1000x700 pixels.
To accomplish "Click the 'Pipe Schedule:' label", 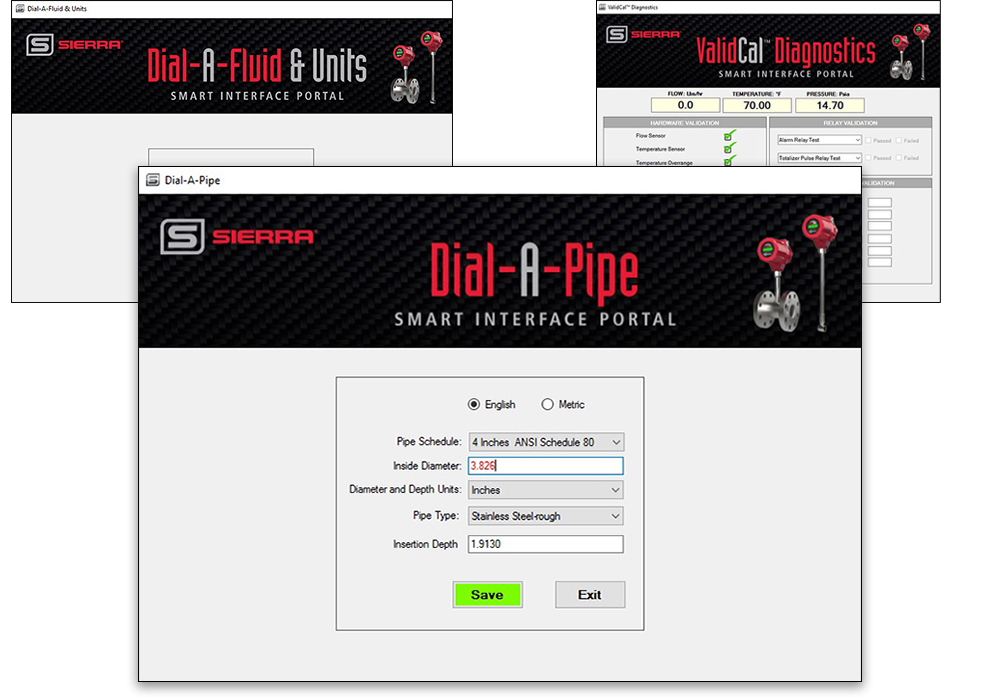I will (x=429, y=441).
